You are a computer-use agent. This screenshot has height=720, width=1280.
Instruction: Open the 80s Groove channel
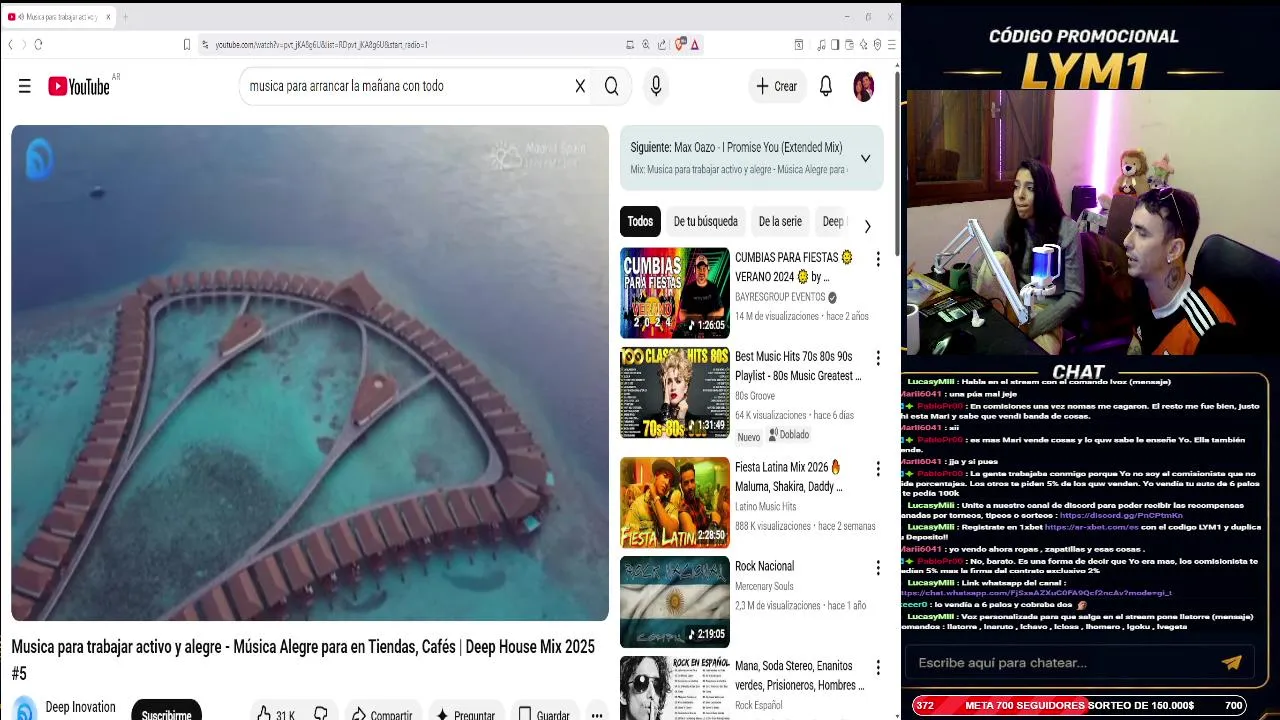click(x=755, y=396)
